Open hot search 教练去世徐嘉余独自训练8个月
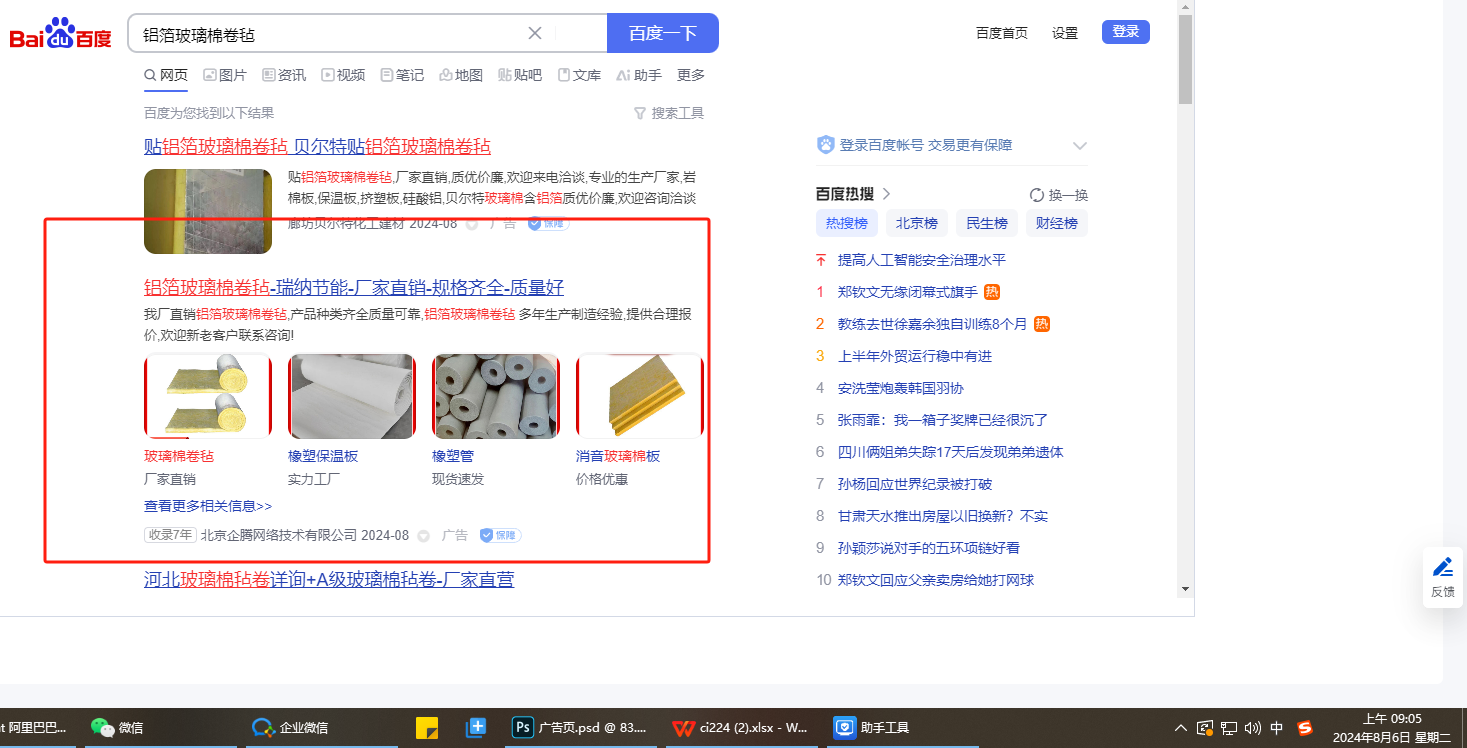This screenshot has width=1467, height=748. tap(933, 324)
